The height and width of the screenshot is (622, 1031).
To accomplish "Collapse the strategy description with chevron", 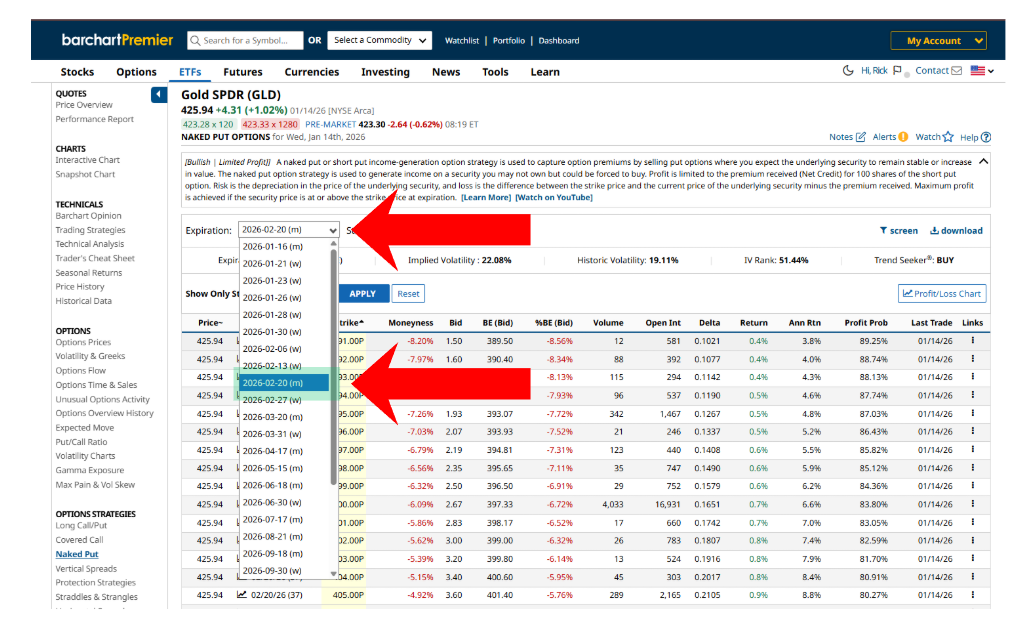I will [983, 161].
